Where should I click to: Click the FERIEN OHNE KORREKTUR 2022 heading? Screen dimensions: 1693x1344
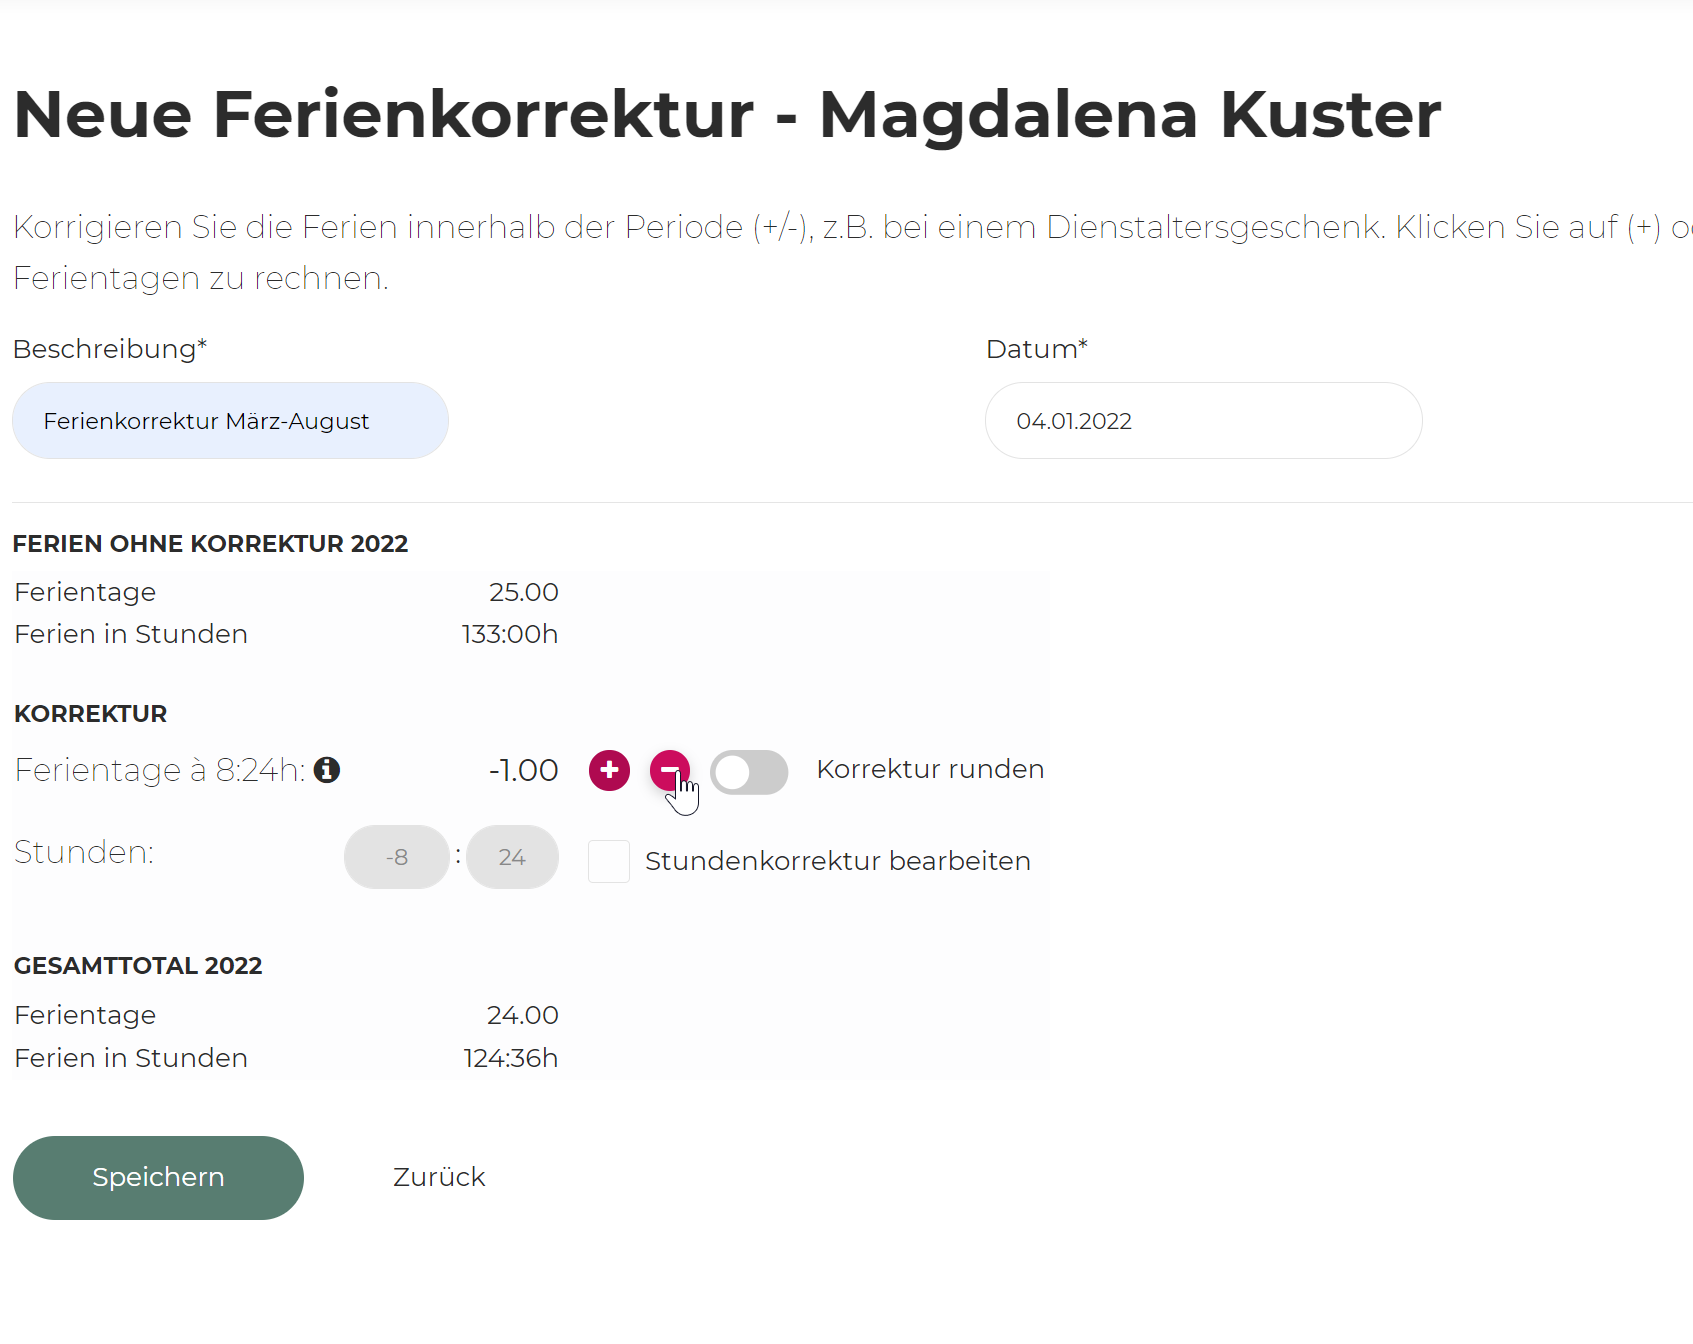tap(210, 544)
